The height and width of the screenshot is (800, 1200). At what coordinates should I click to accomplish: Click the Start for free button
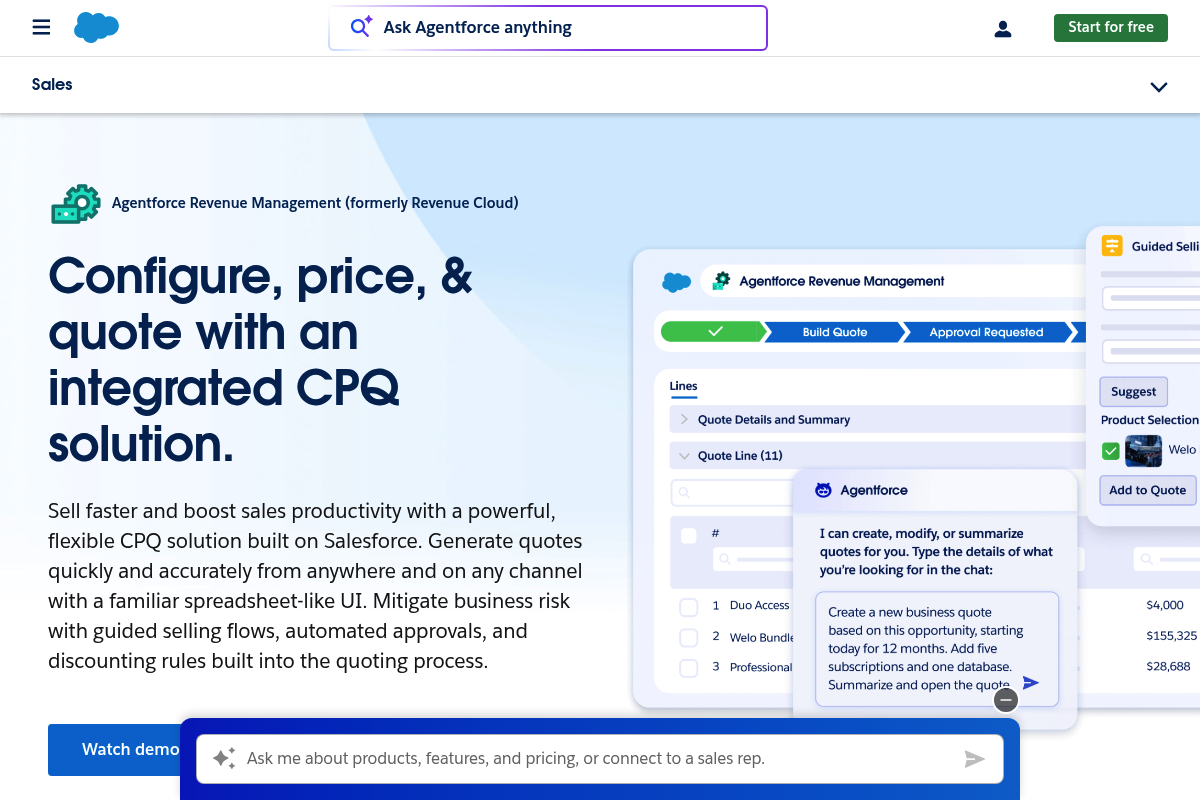[1110, 27]
